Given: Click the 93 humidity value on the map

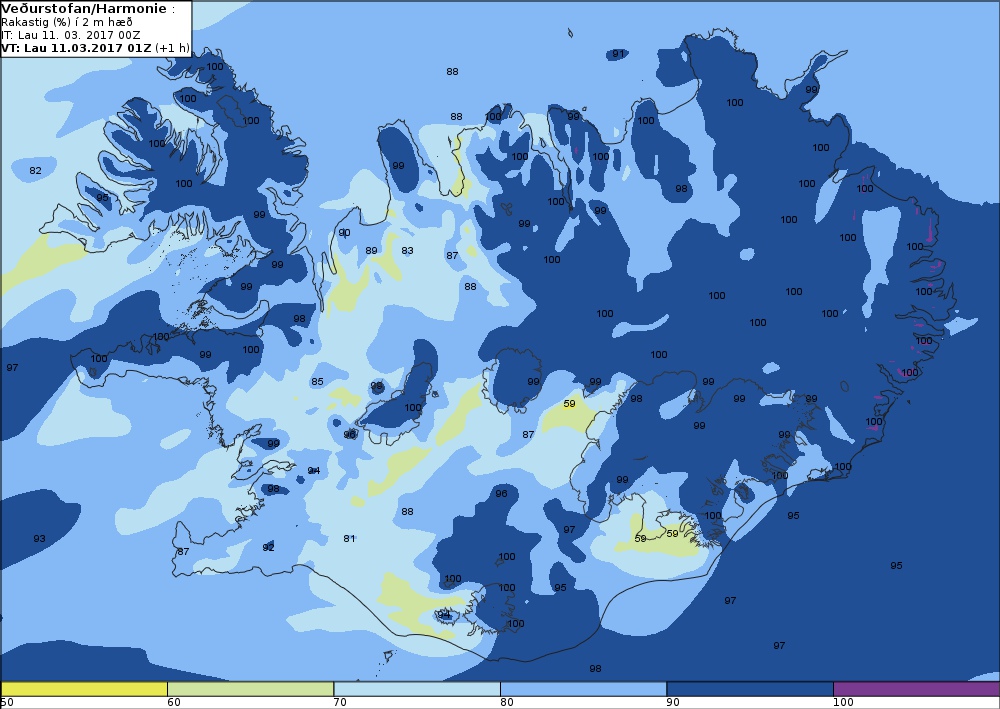Looking at the screenshot, I should pyautogui.click(x=40, y=538).
